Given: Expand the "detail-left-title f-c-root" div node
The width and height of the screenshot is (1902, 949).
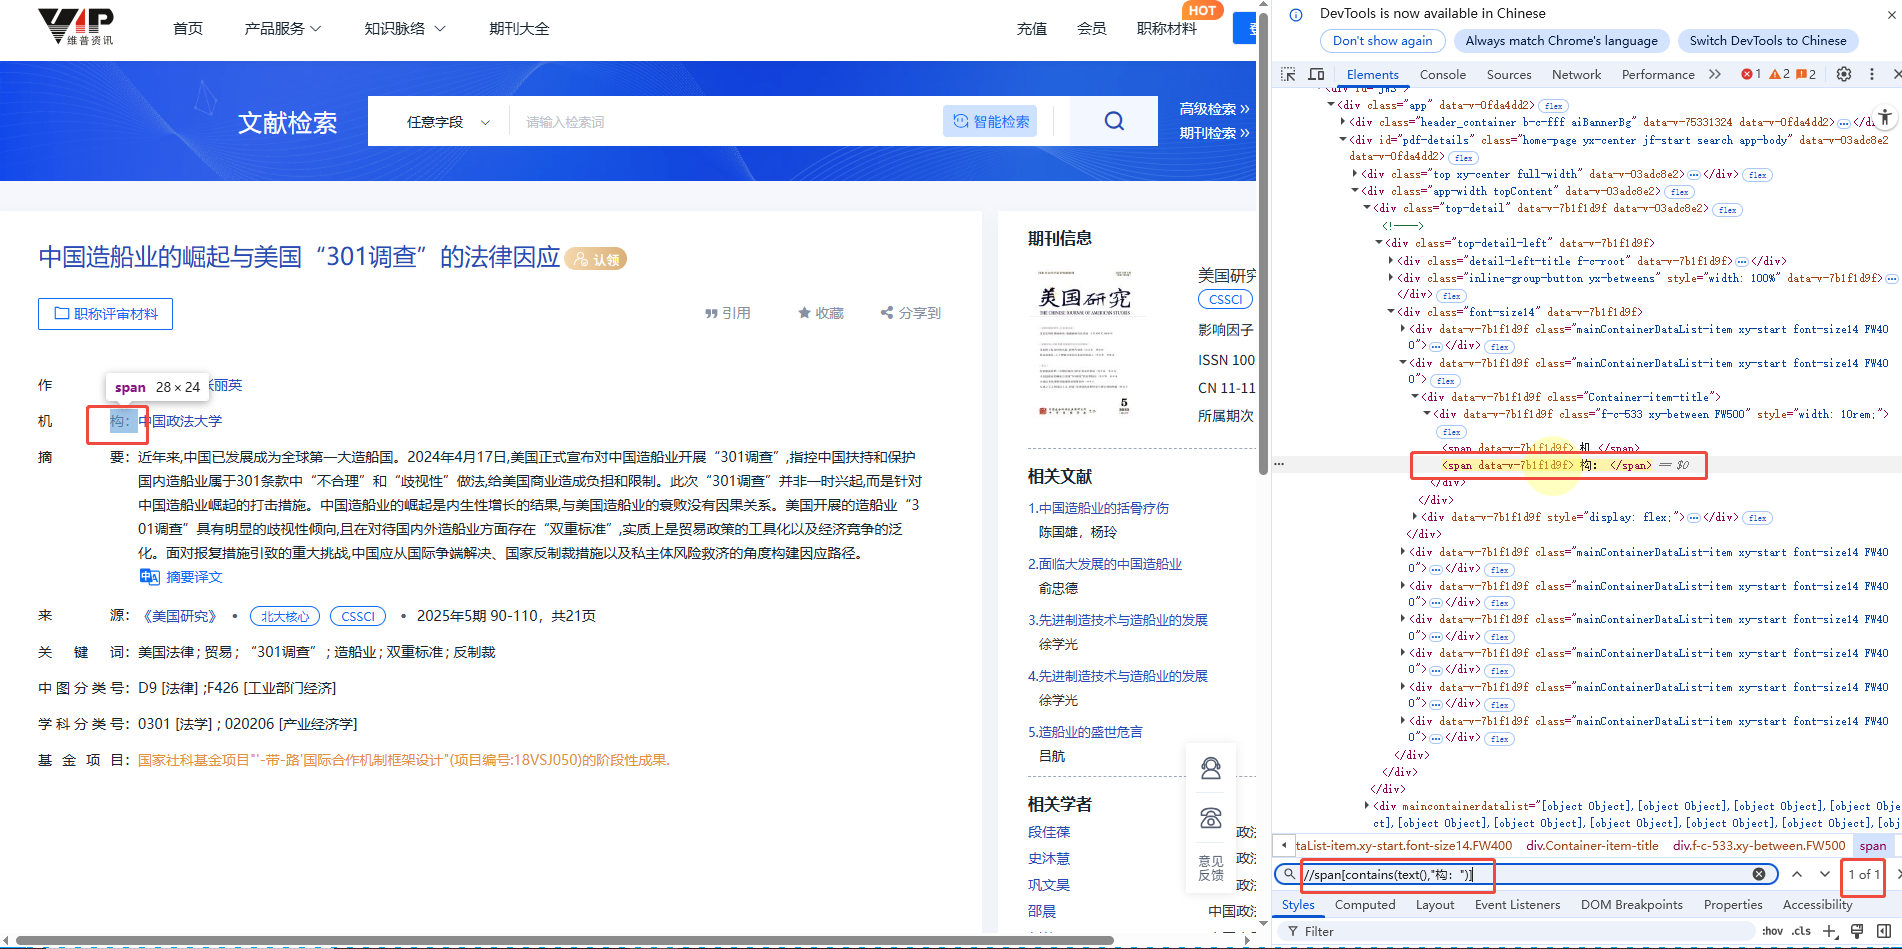Looking at the screenshot, I should [1391, 261].
